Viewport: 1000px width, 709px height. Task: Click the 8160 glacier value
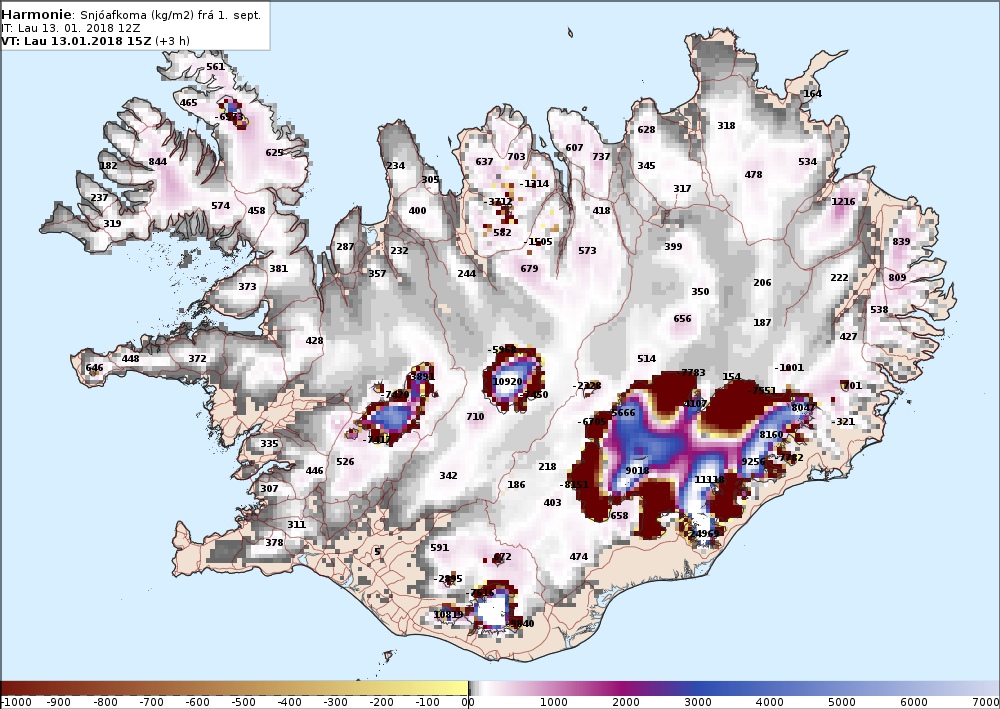click(771, 435)
